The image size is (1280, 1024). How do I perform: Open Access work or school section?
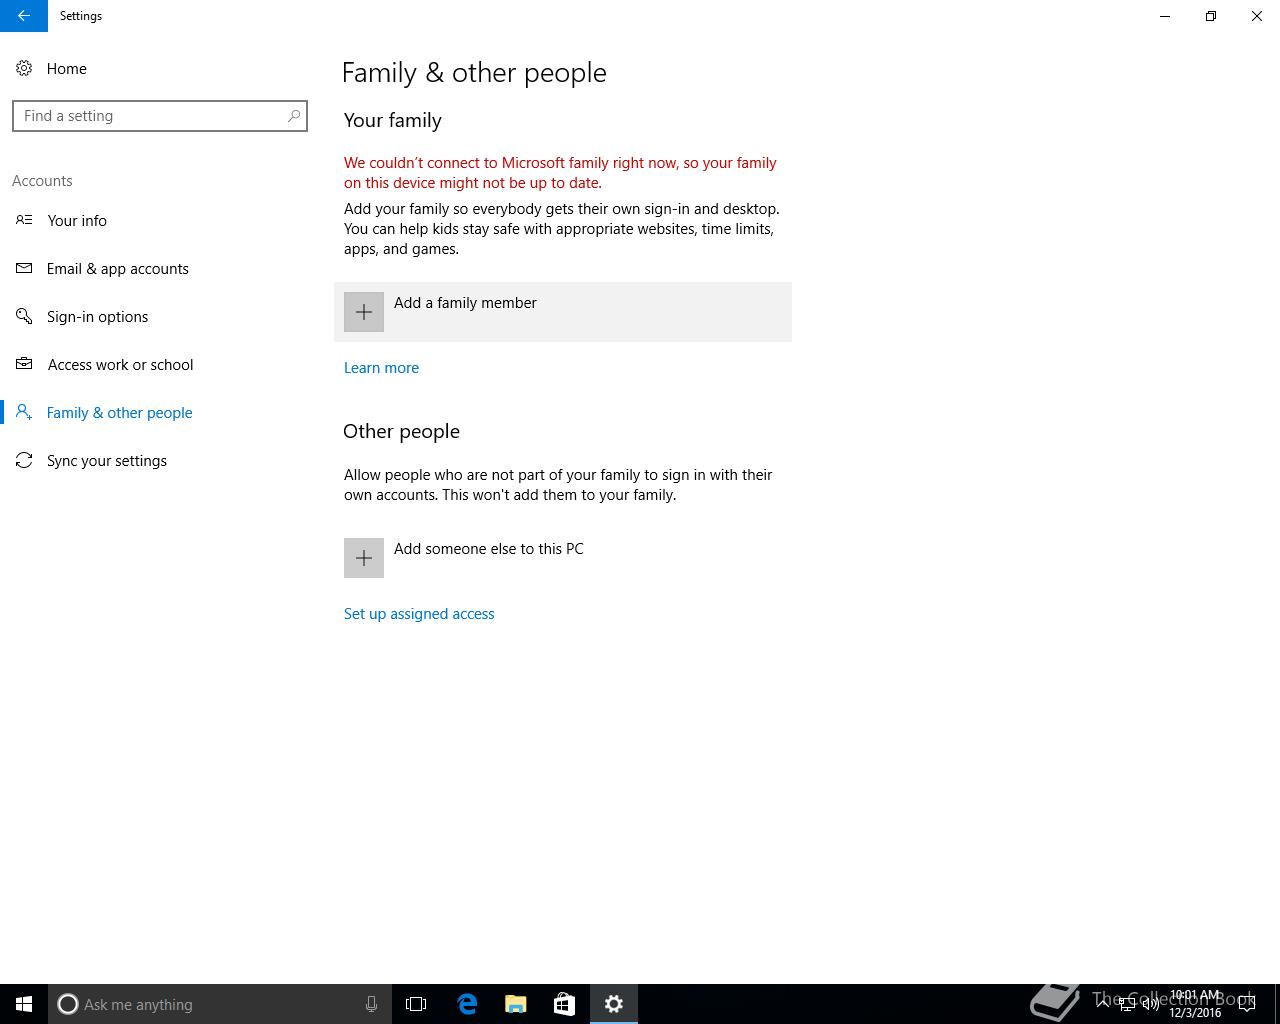(160, 364)
